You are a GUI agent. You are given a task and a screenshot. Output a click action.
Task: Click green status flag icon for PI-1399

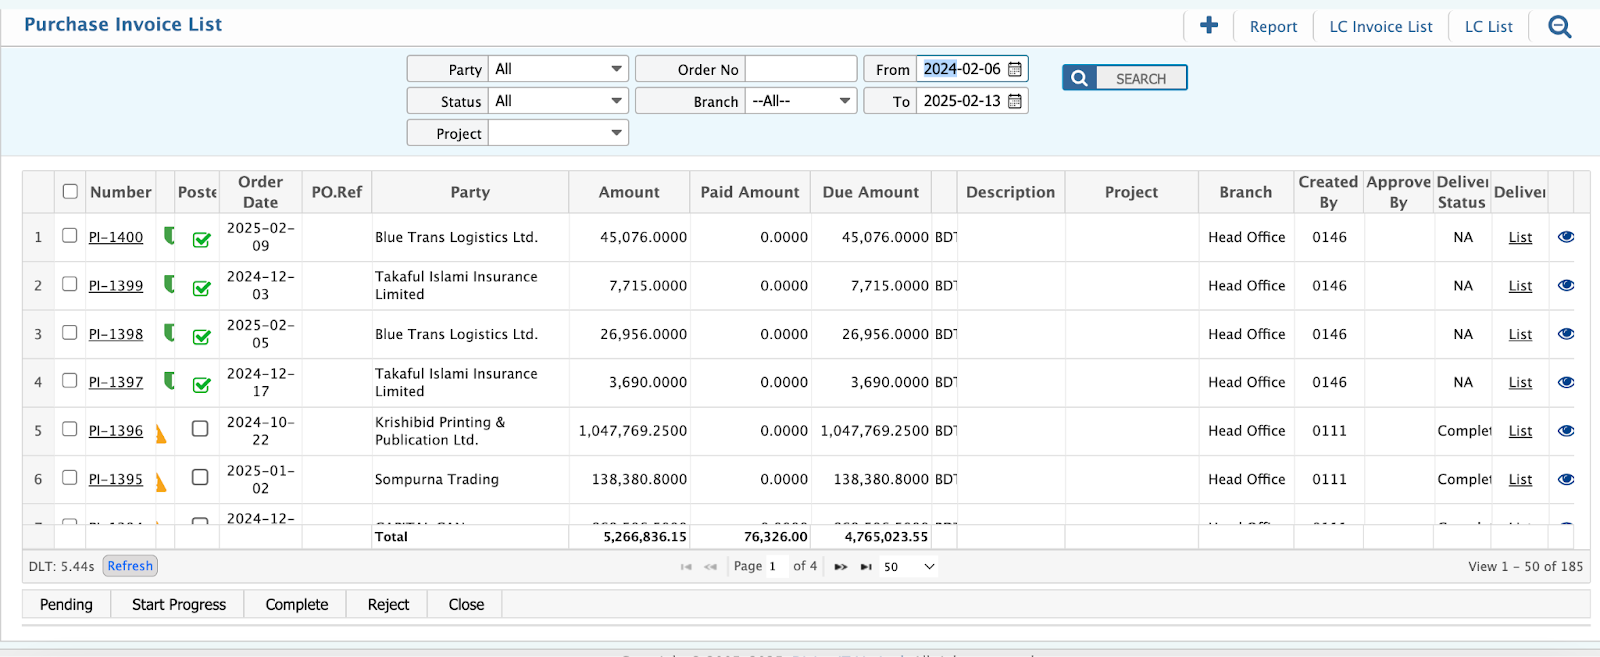169,284
